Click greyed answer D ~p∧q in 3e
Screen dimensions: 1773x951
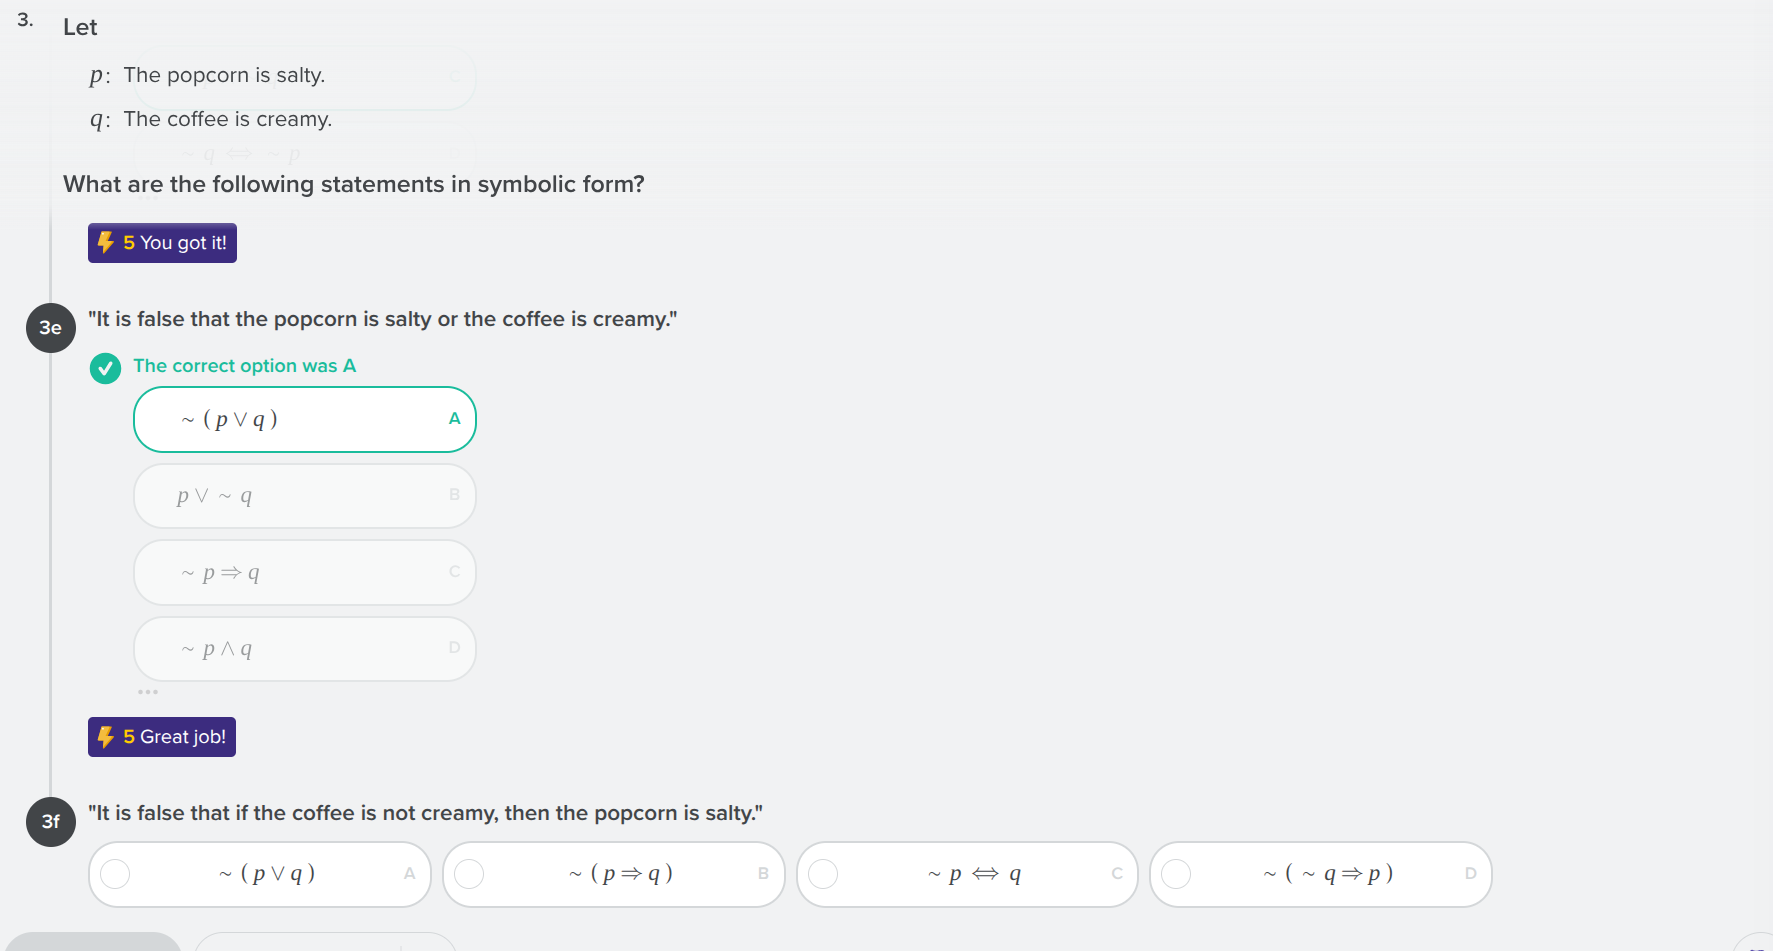pos(304,649)
